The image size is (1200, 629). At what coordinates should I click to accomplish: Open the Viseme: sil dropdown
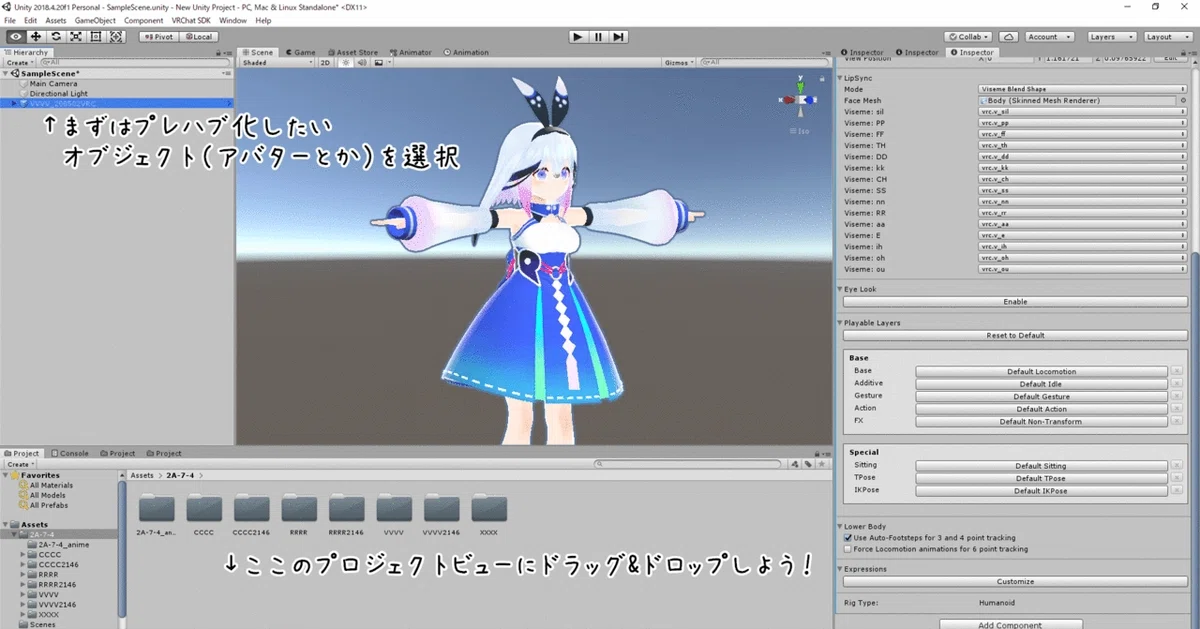pyautogui.click(x=1082, y=112)
